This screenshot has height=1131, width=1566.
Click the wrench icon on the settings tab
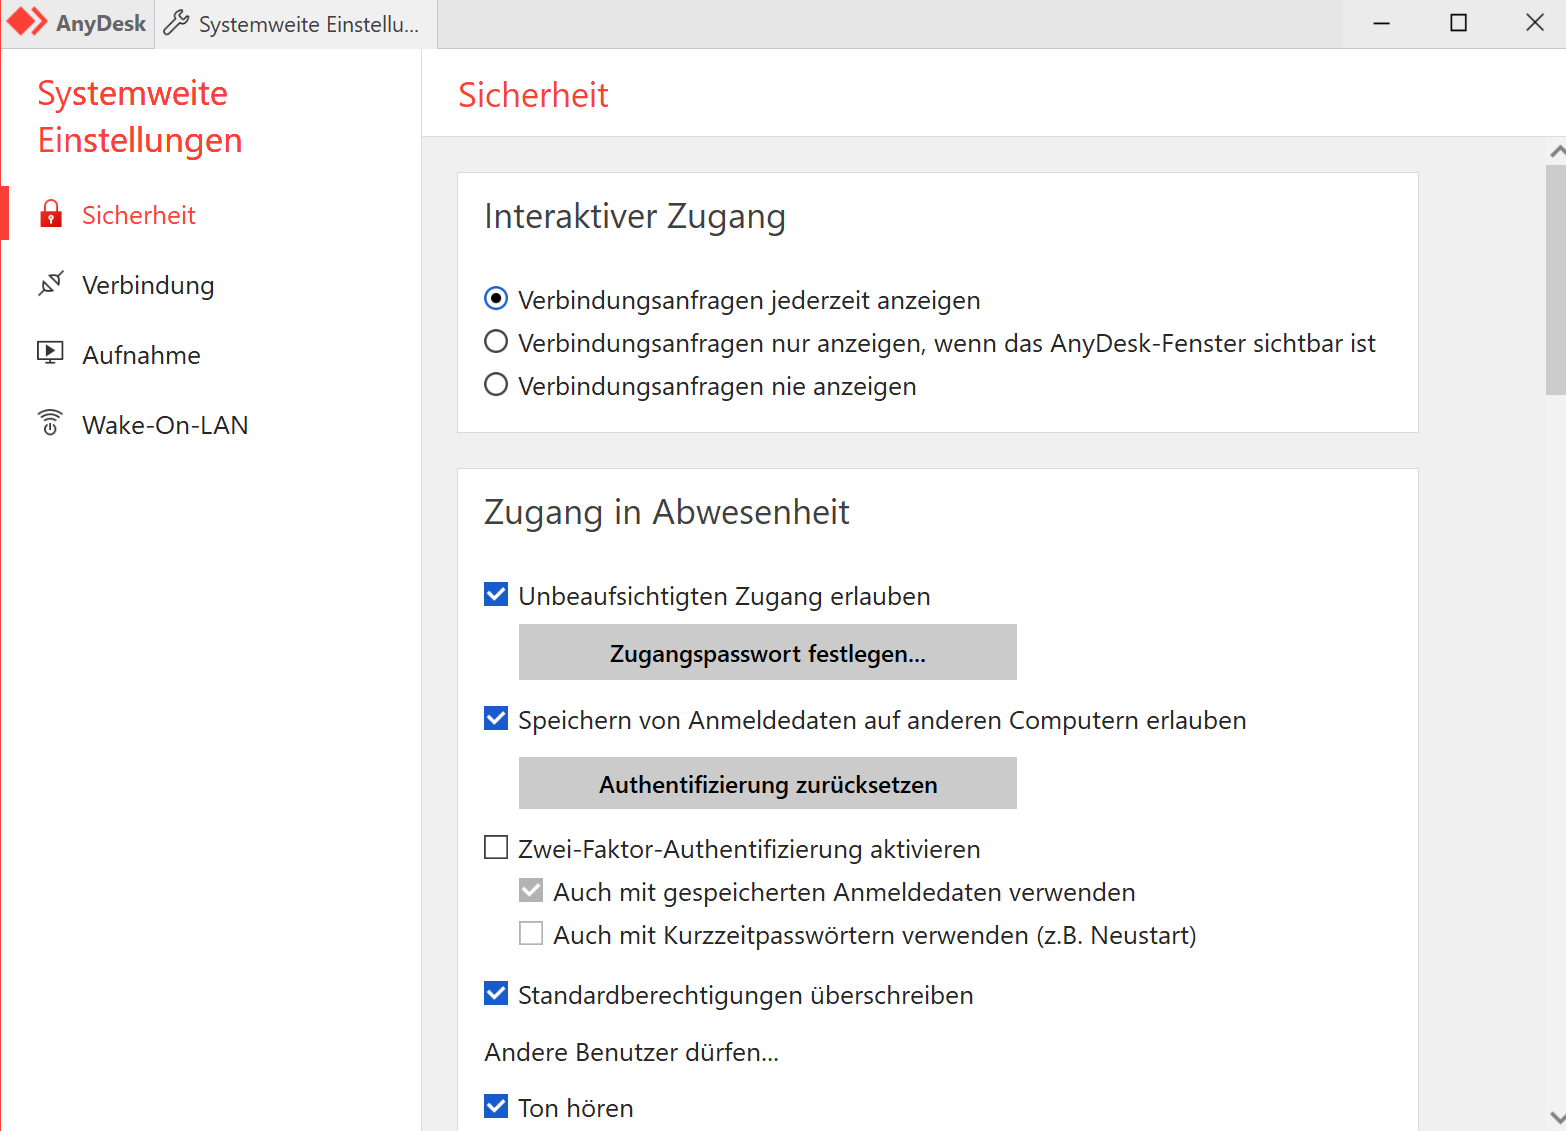click(x=177, y=23)
